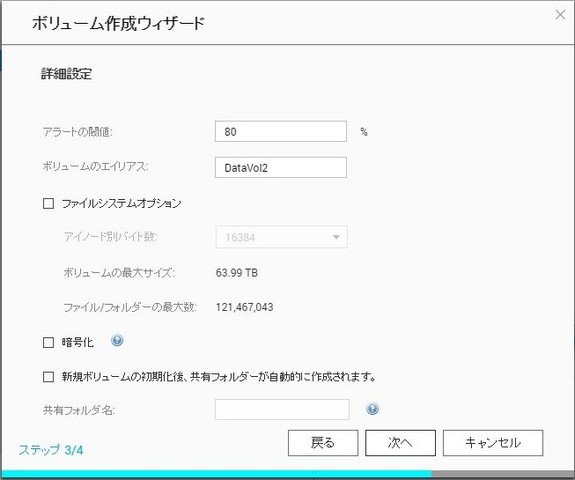The width and height of the screenshot is (575, 480).
Task: Click the ボリュームのエイリアス label
Action: tap(95, 166)
